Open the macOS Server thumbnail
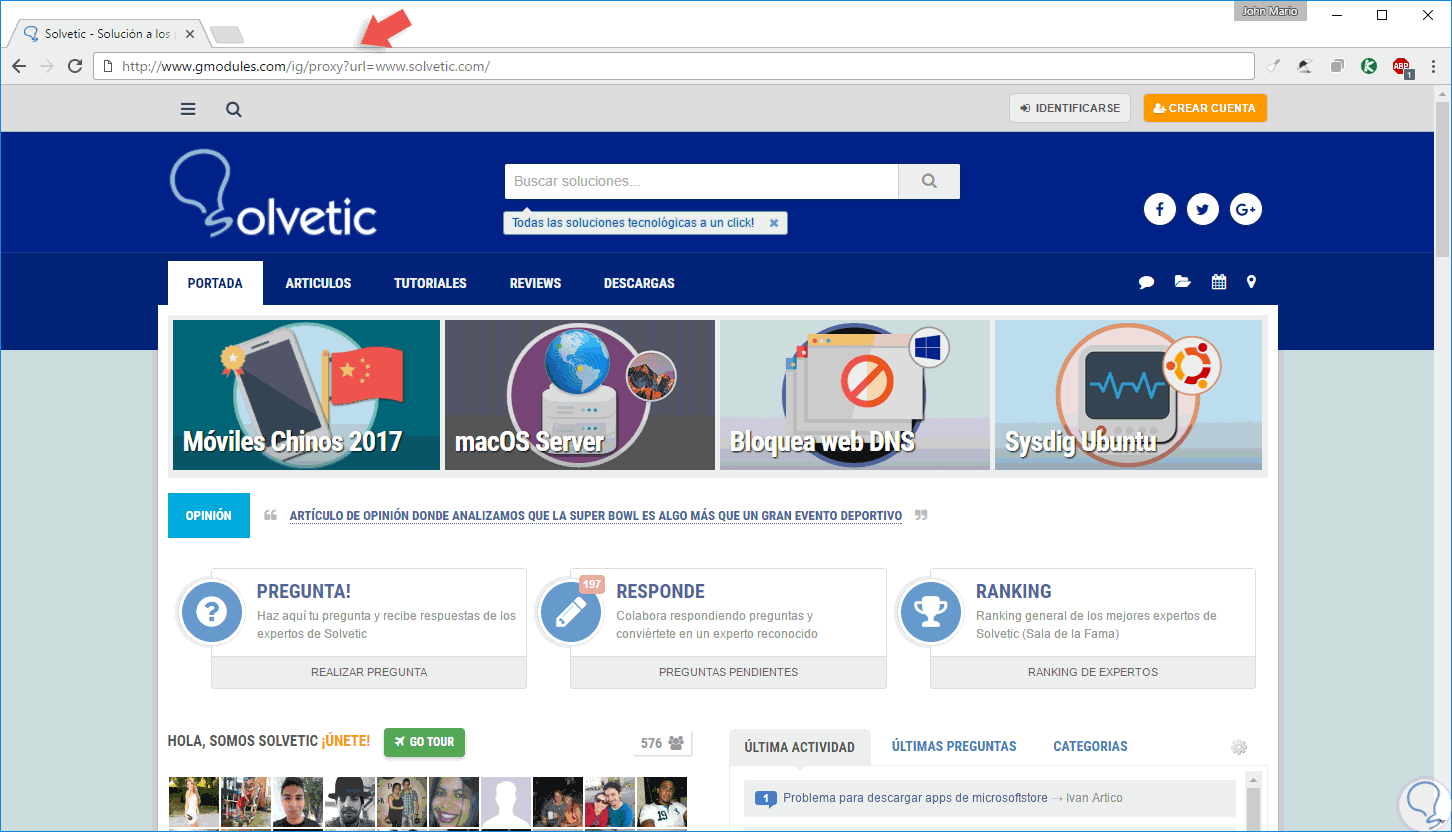 (580, 395)
